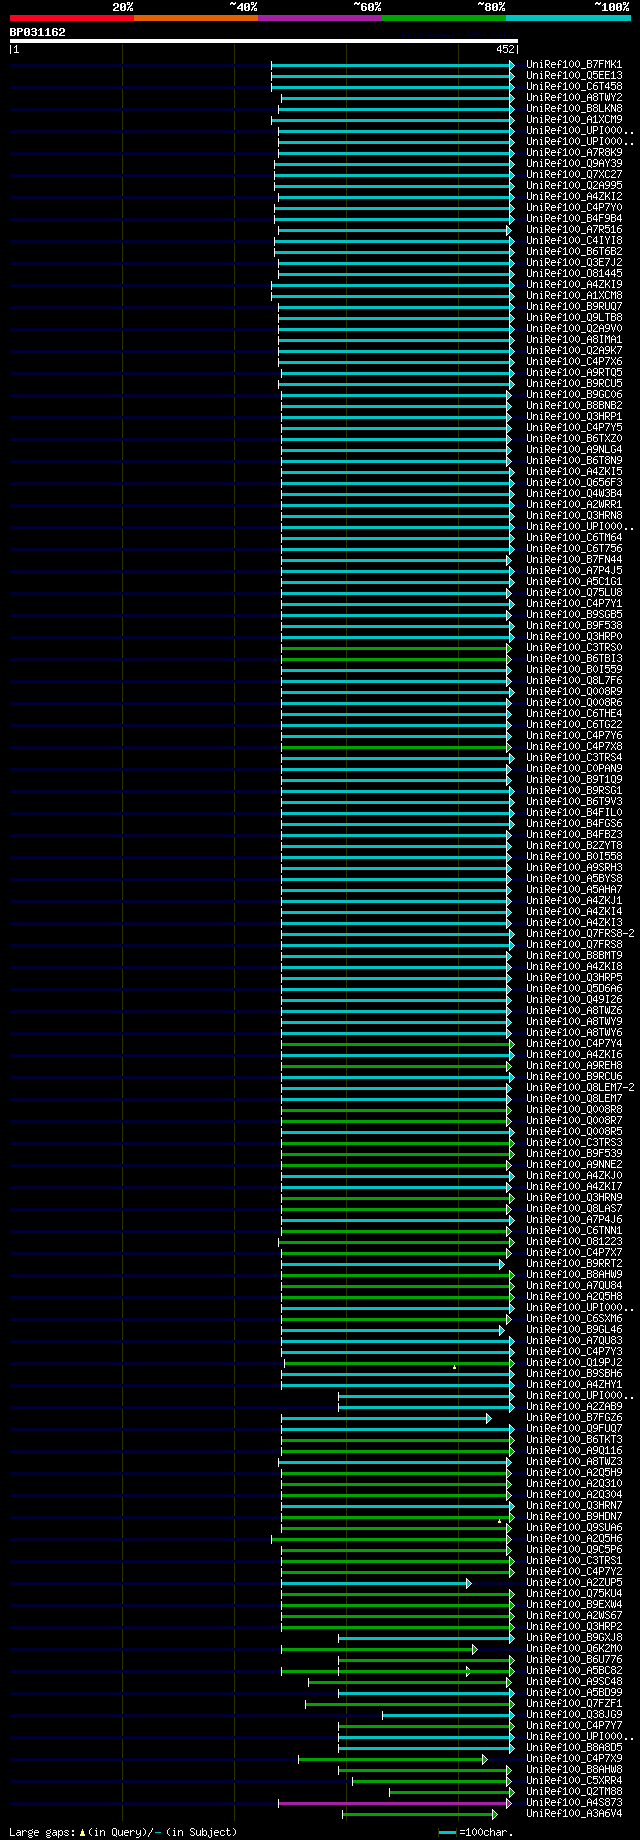Select UniRef100_A7R516 label

point(574,229)
